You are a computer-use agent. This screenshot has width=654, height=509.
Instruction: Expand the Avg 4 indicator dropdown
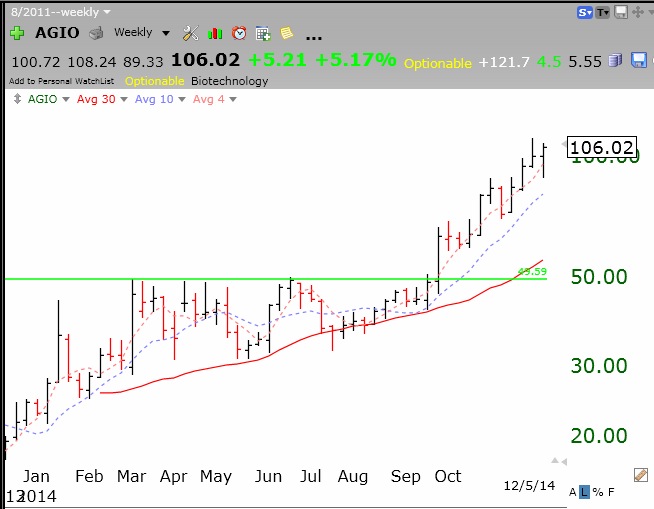coord(233,99)
